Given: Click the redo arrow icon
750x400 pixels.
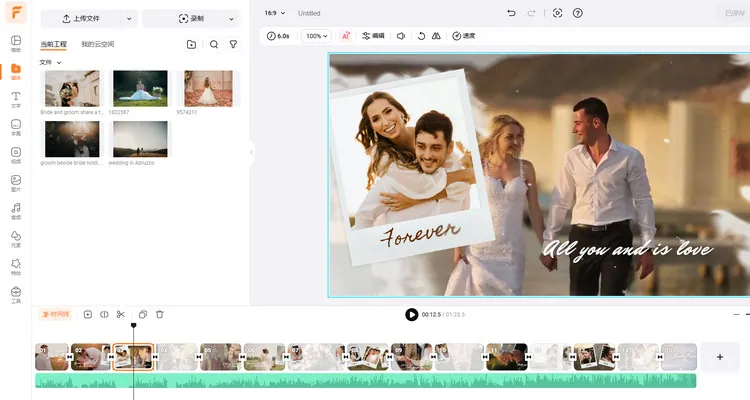Looking at the screenshot, I should coord(531,13).
